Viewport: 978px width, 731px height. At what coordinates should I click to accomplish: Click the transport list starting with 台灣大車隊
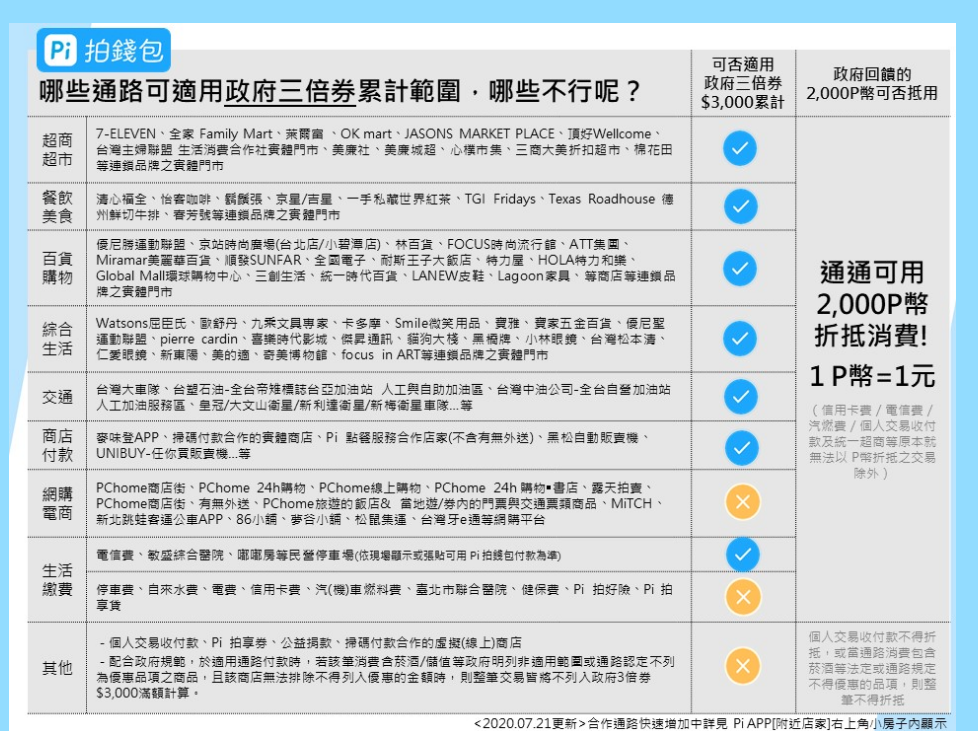coord(383,397)
